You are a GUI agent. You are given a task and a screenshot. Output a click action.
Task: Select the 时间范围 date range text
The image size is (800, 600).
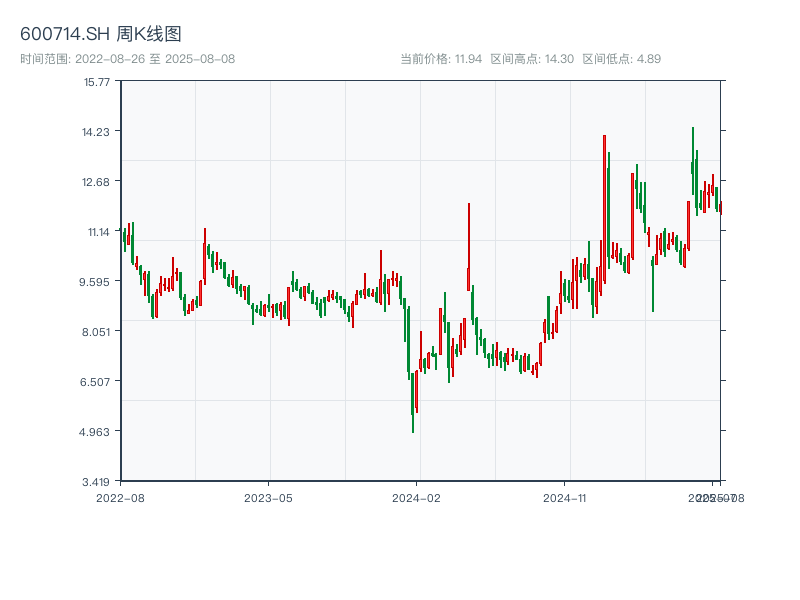(x=127, y=59)
